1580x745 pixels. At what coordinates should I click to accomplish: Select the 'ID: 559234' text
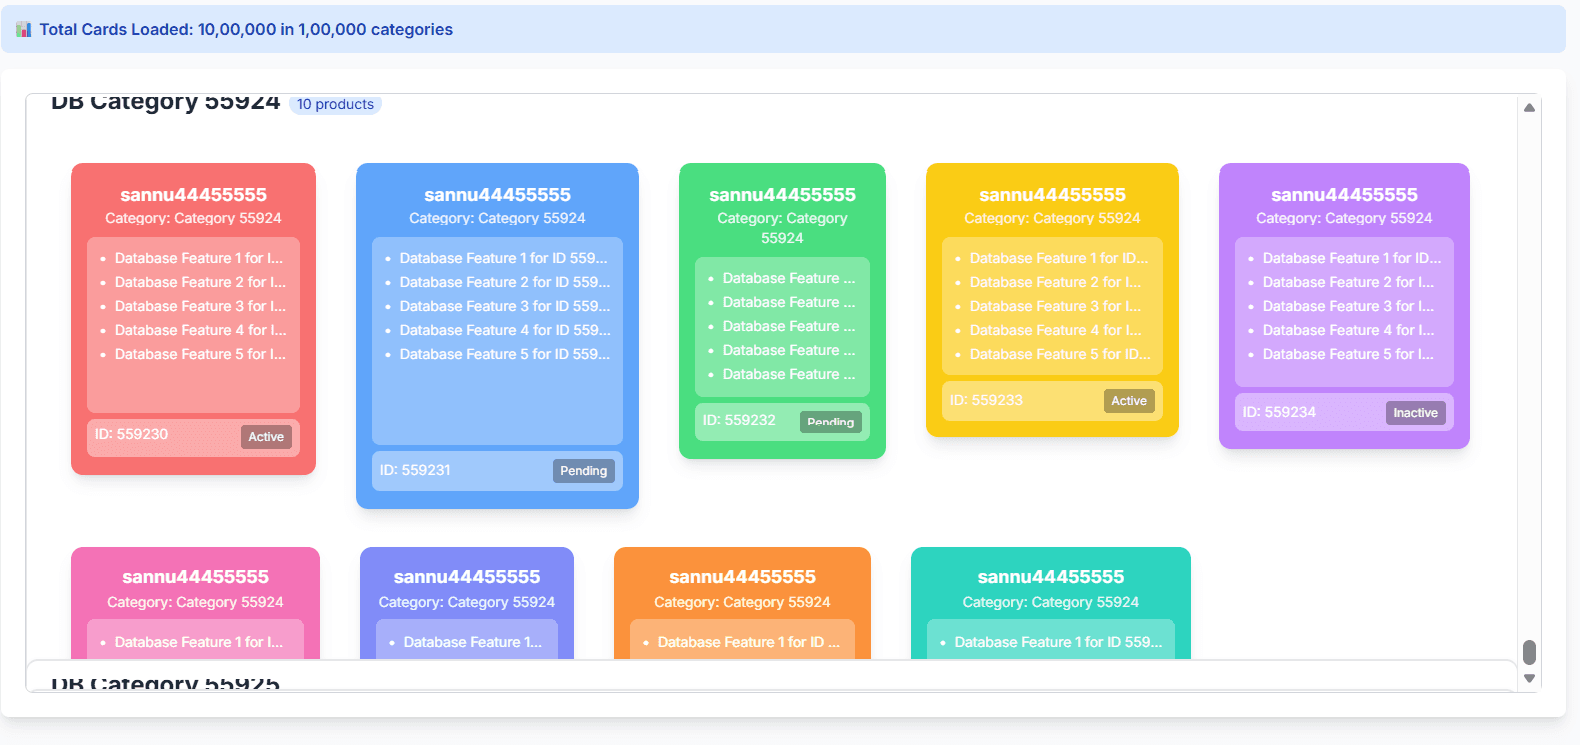[1279, 412]
